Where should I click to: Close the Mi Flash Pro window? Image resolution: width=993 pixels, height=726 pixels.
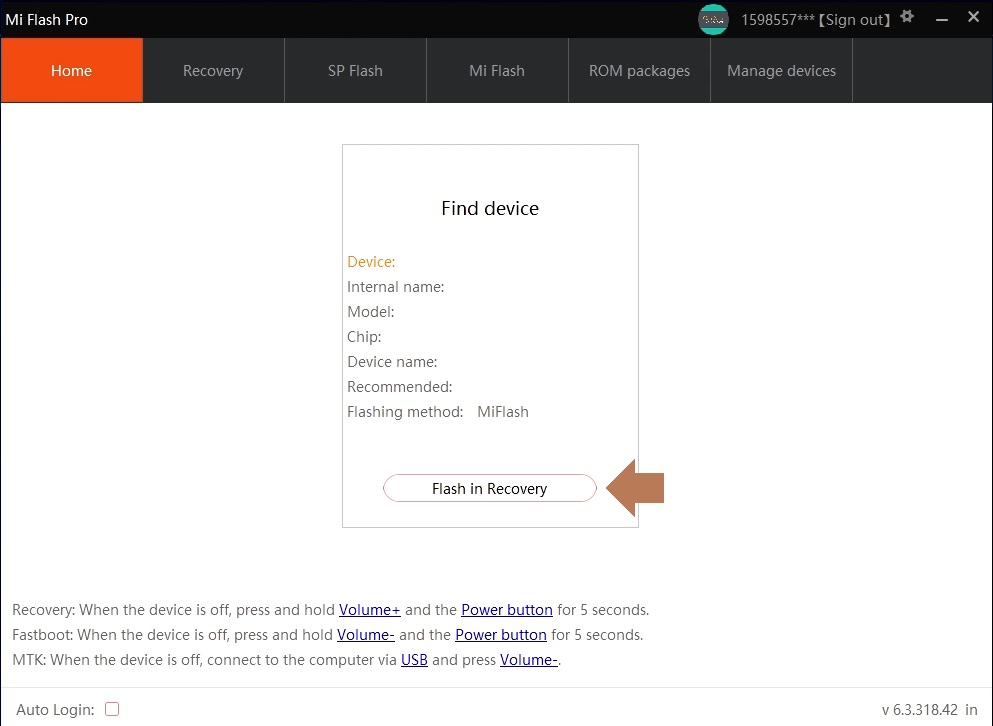[973, 17]
